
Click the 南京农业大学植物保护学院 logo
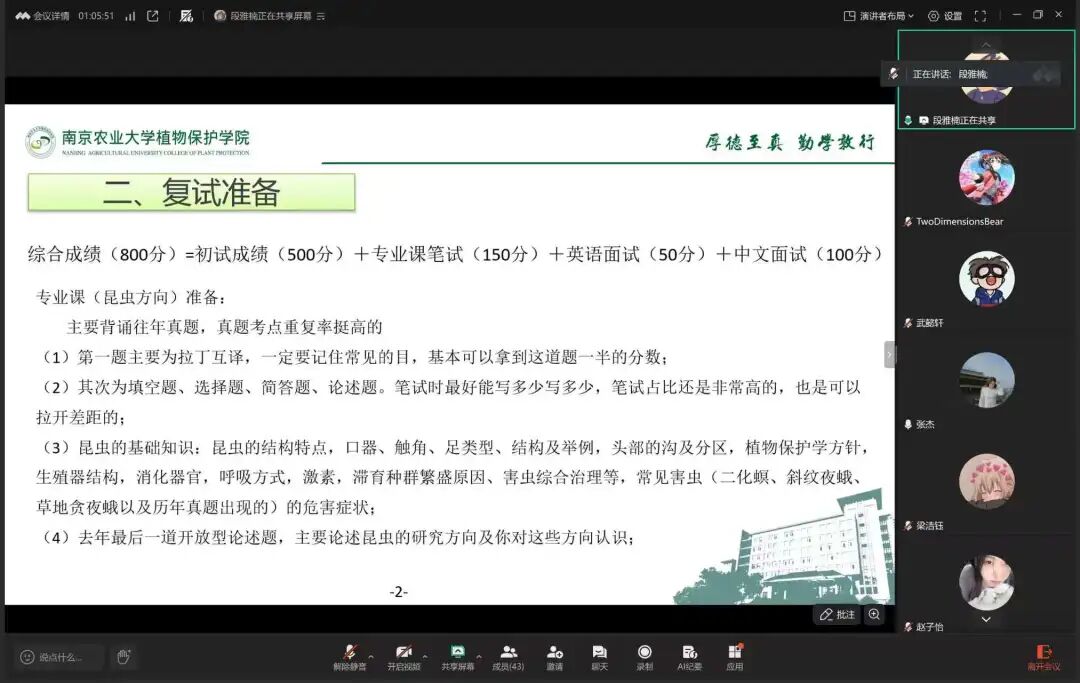138,143
